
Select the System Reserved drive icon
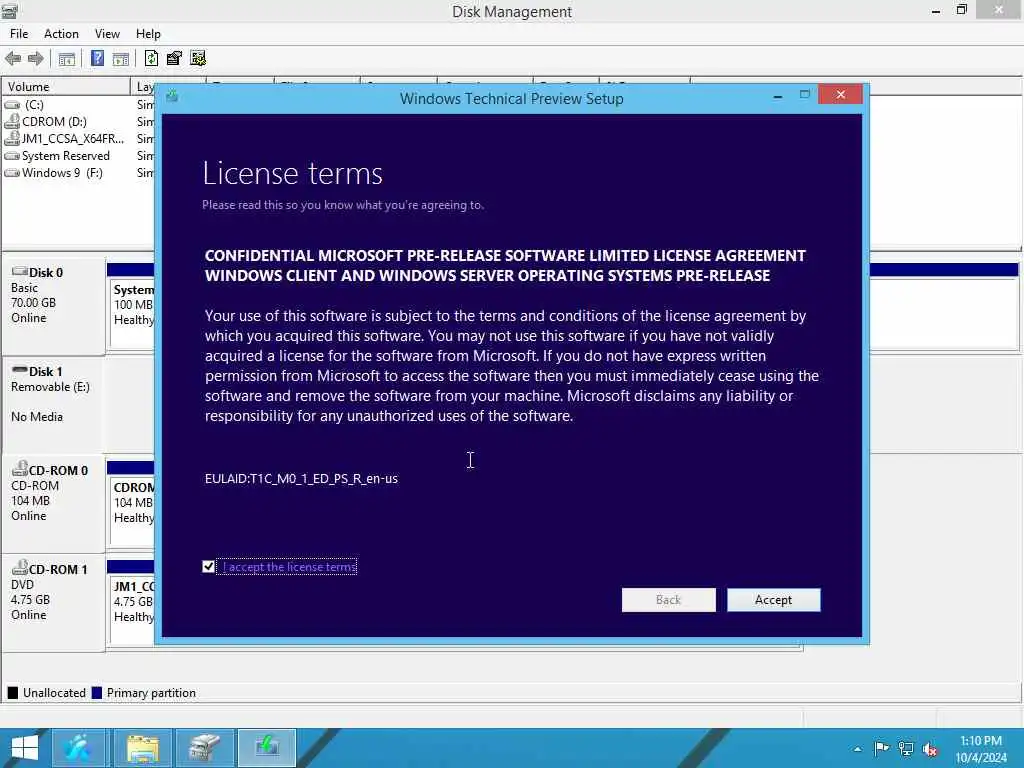[12, 156]
